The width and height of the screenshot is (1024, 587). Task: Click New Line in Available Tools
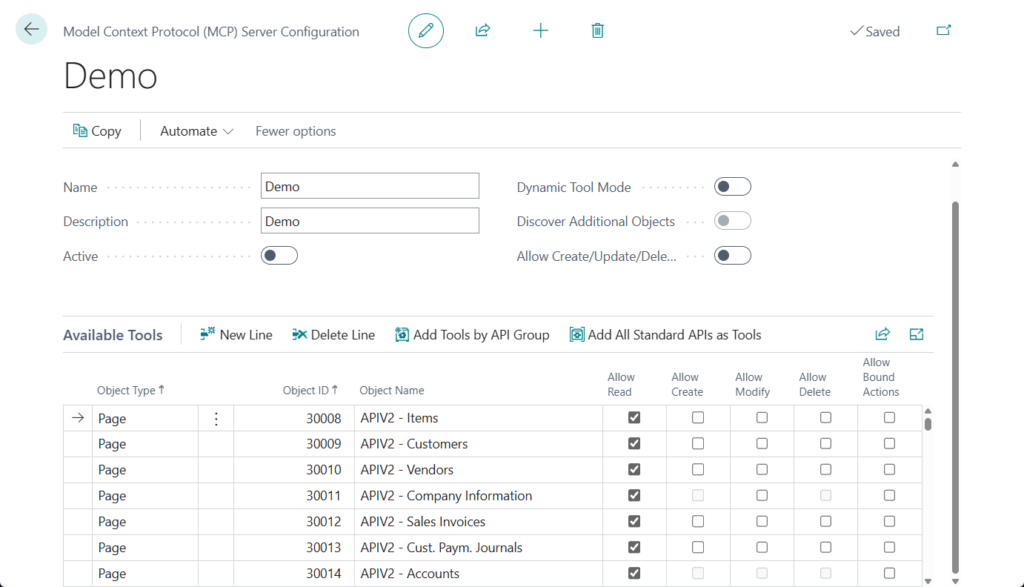(x=236, y=335)
